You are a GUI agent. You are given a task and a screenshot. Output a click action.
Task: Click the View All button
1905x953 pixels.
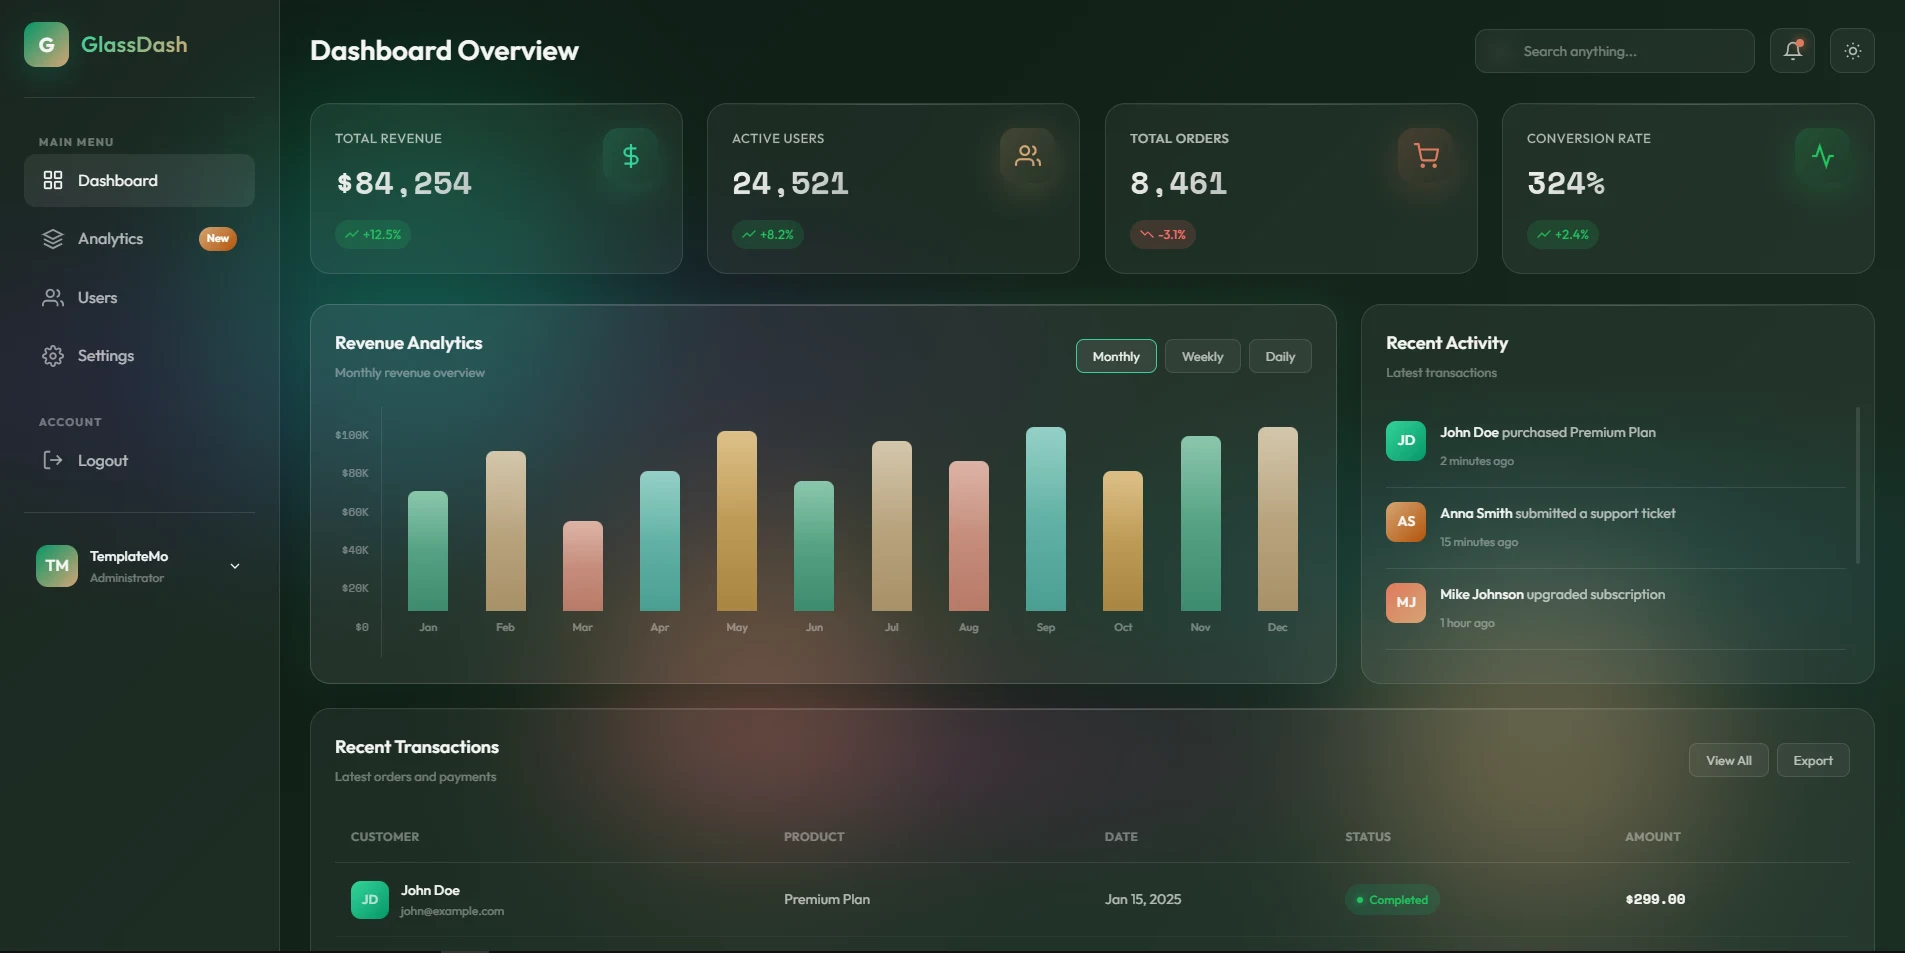pos(1728,760)
